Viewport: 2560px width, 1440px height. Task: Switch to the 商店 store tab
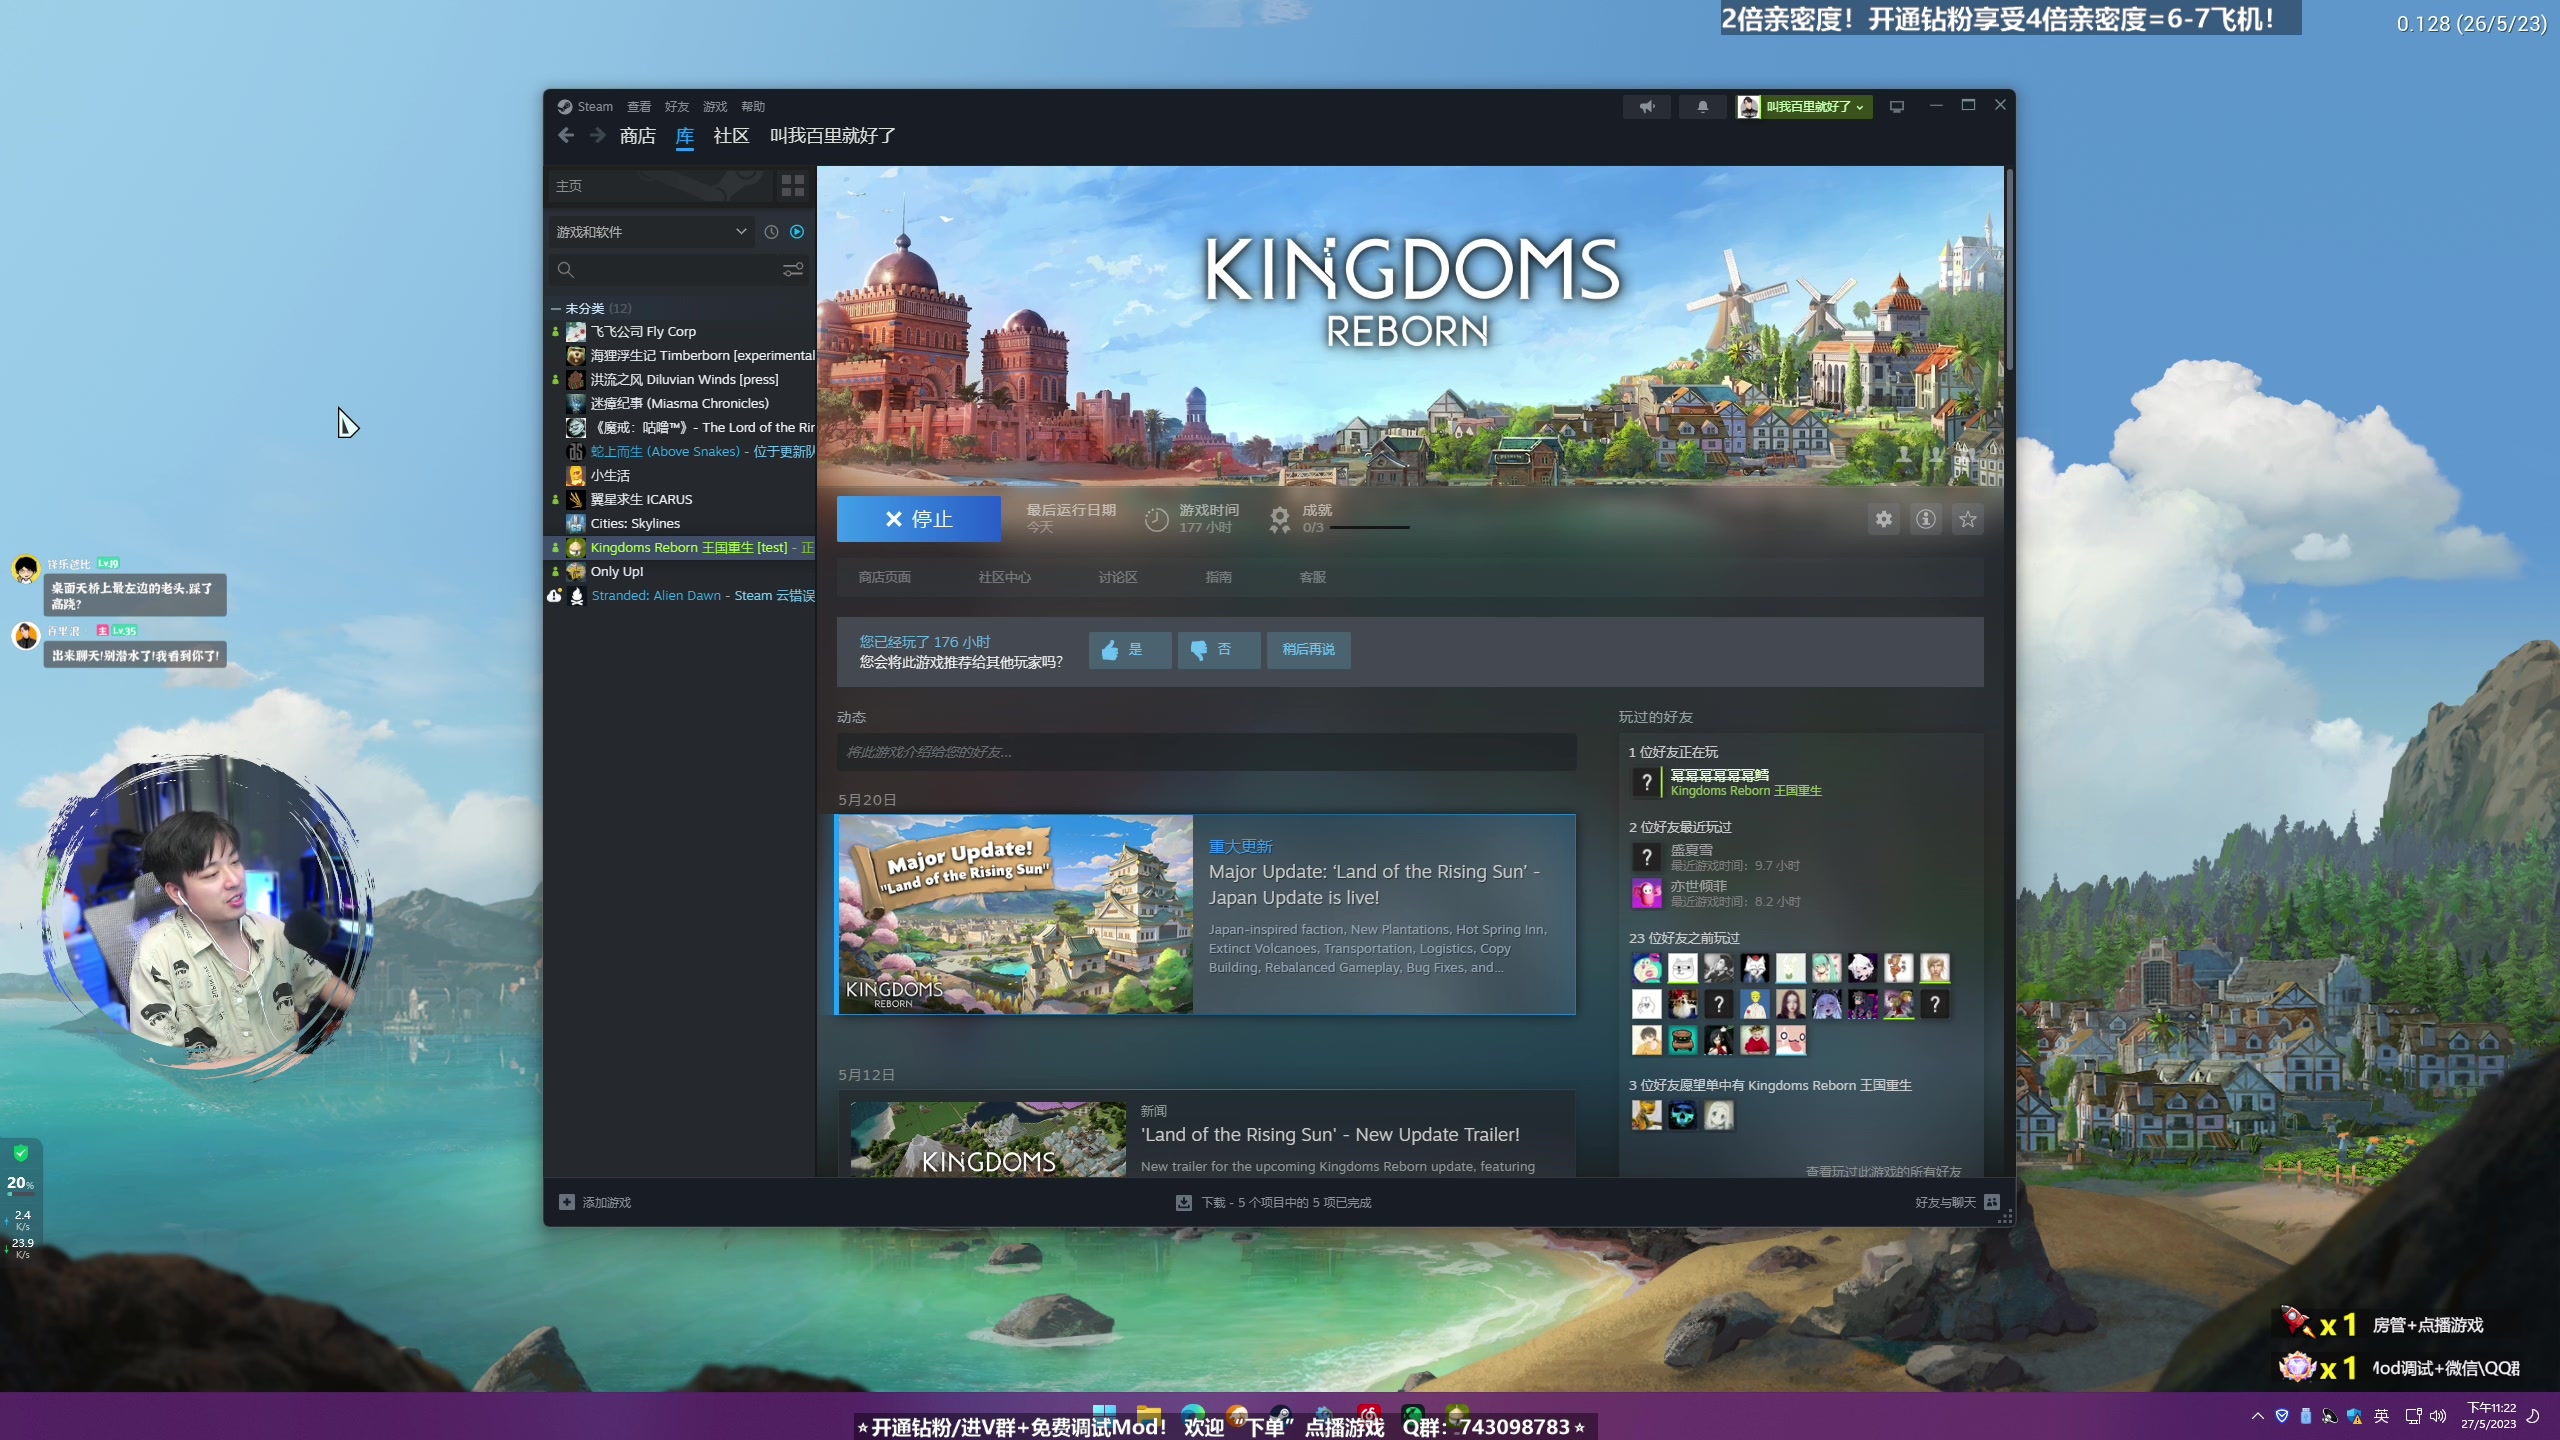[638, 136]
